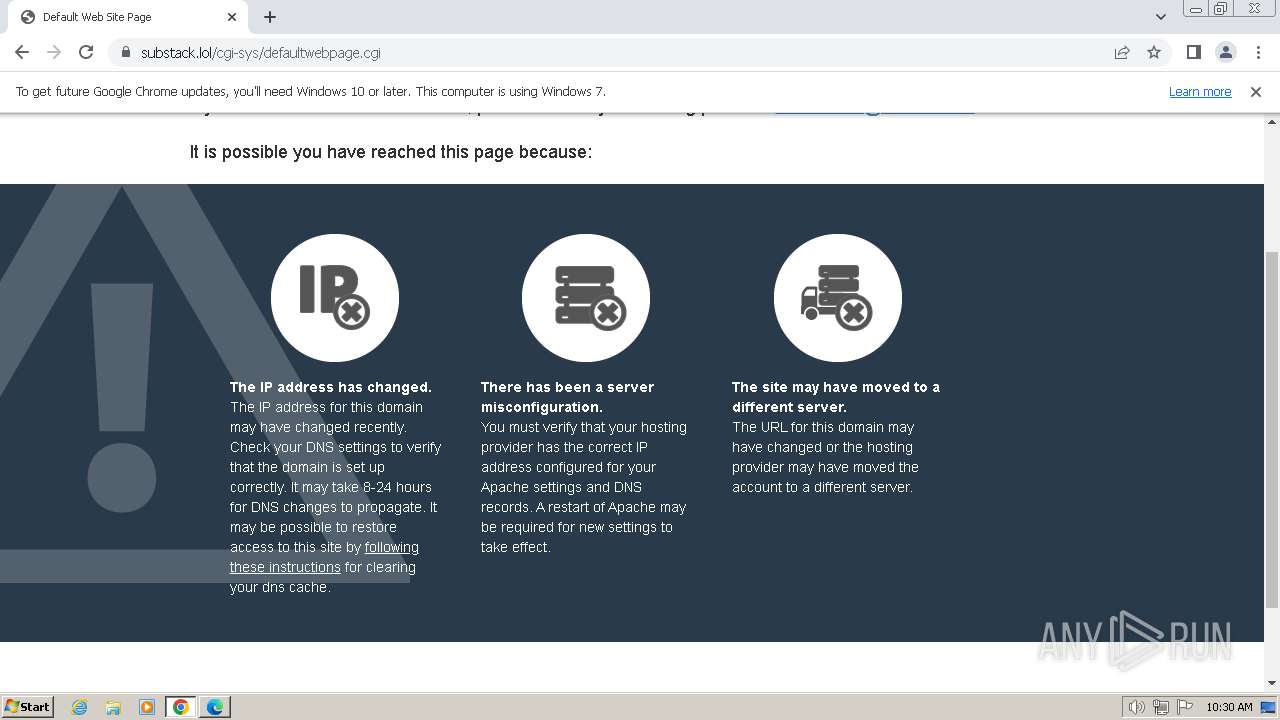Click the moved server truck icon
This screenshot has height=720, width=1280.
point(838,298)
